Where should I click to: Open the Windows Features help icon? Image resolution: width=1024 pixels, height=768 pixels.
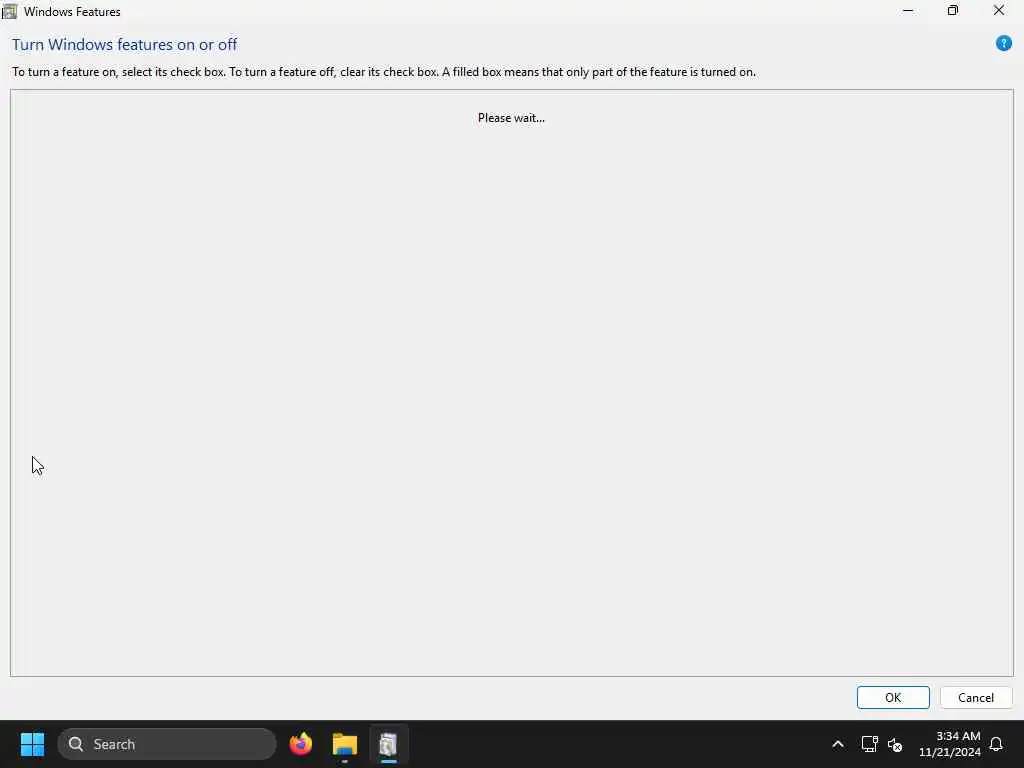click(x=1003, y=44)
